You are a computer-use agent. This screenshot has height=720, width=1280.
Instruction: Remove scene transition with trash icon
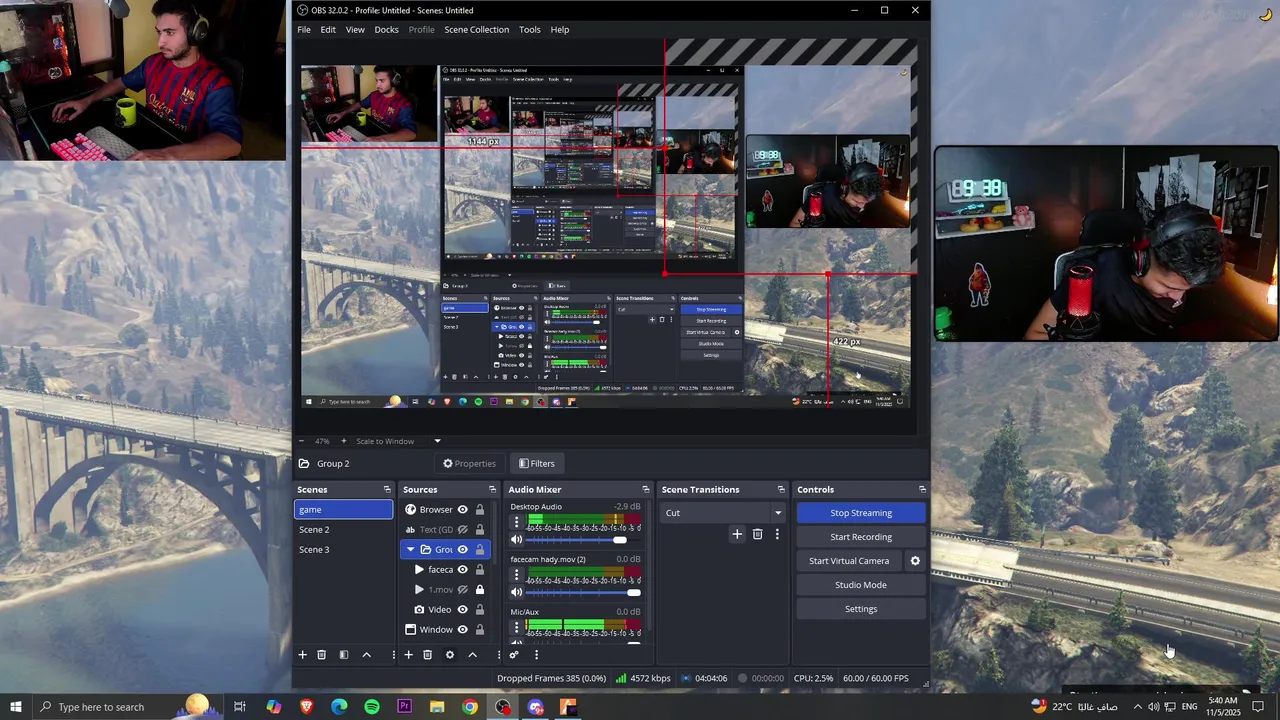[x=757, y=535]
